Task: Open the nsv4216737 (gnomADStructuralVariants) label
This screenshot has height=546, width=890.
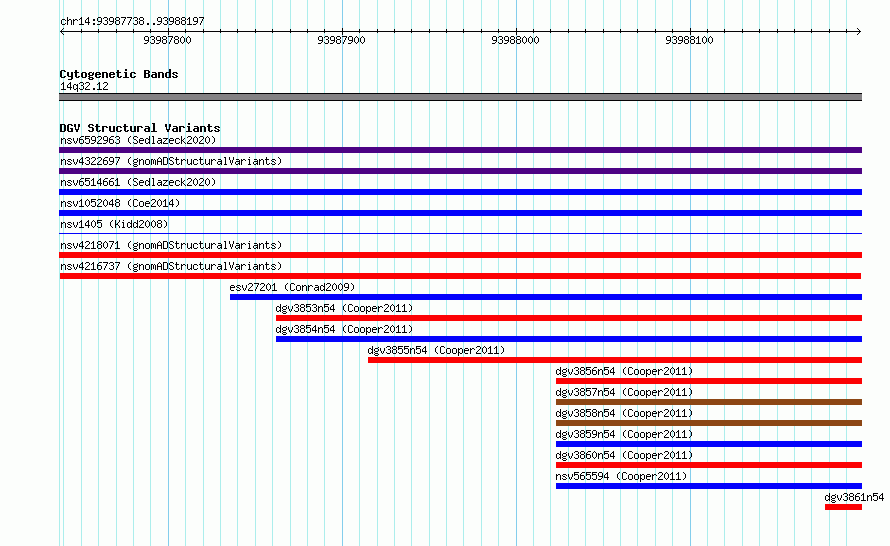Action: tap(171, 266)
